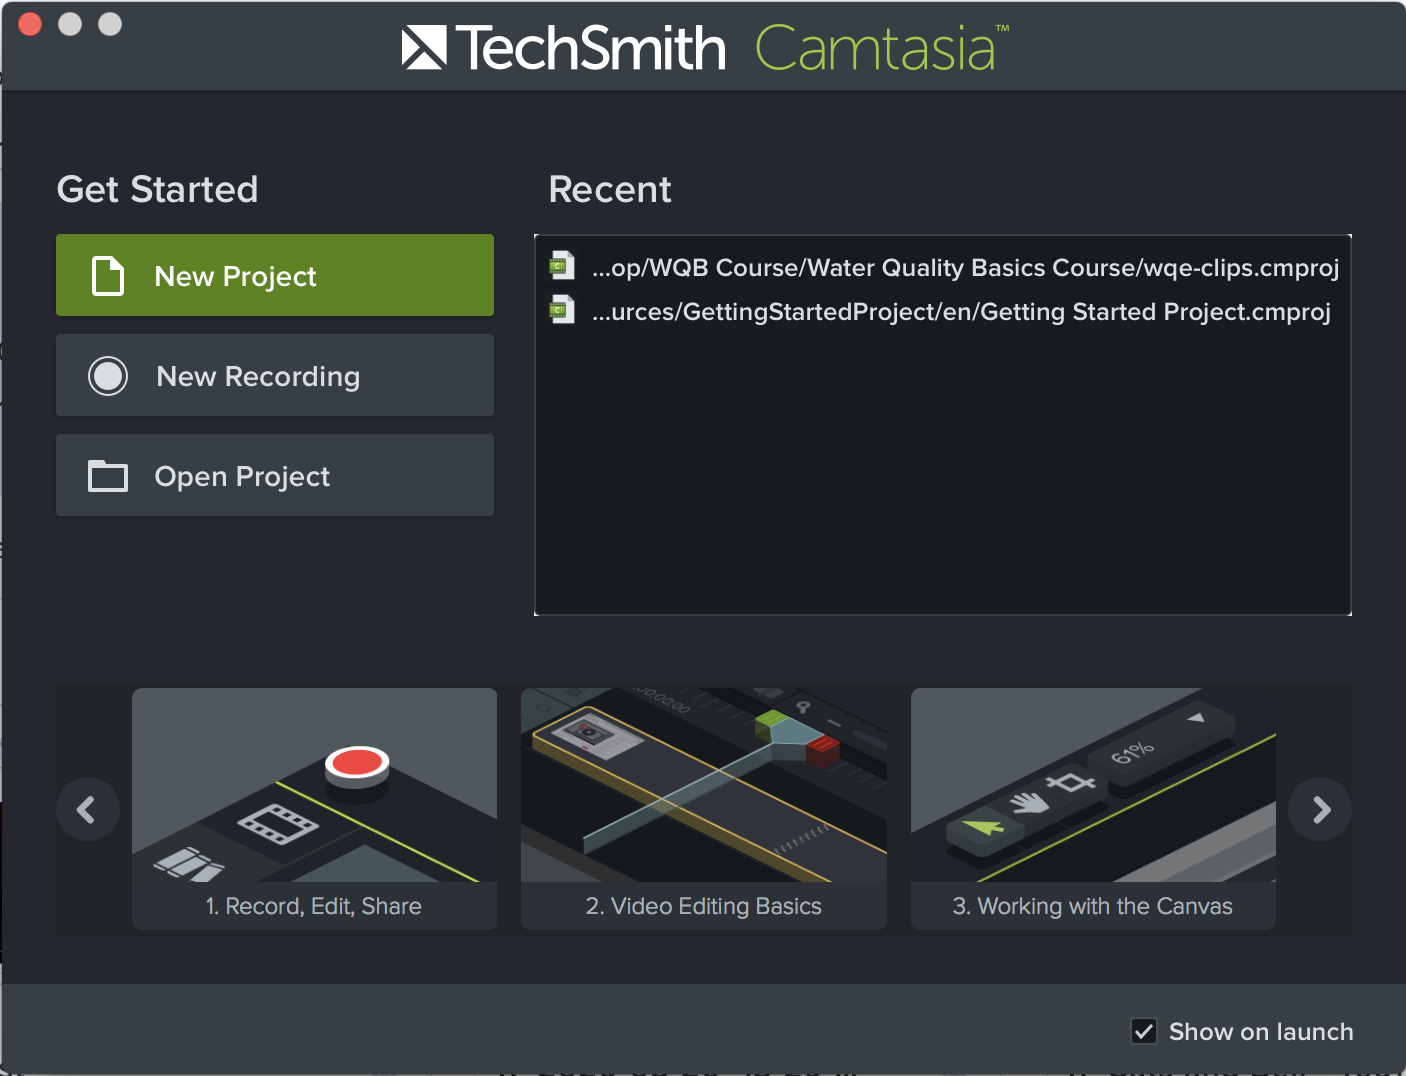Viewport: 1406px width, 1076px height.
Task: Open the Video Editing Basics tutorial thumbnail
Action: tap(704, 808)
